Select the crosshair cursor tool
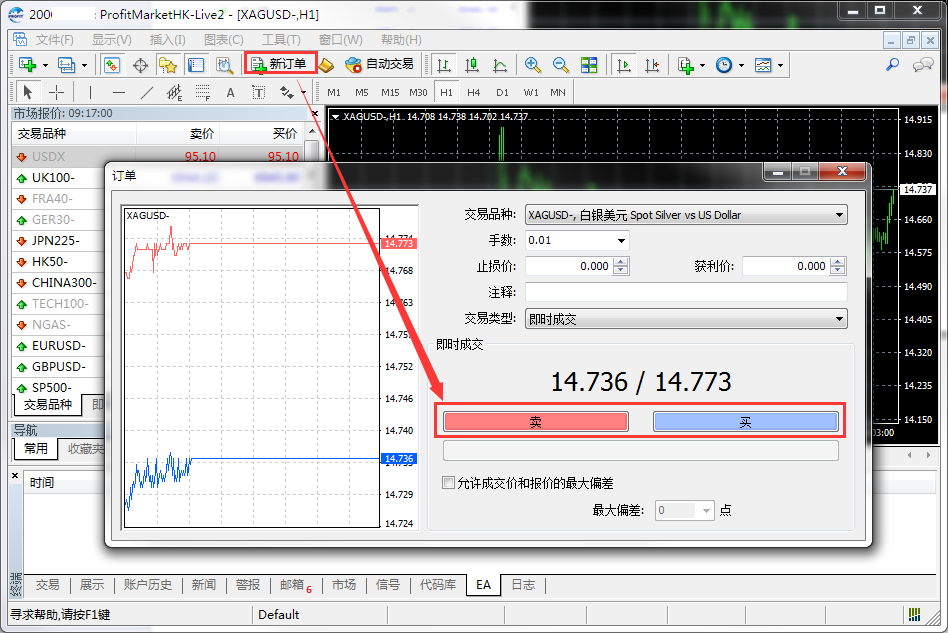This screenshot has height=633, width=948. (x=57, y=92)
